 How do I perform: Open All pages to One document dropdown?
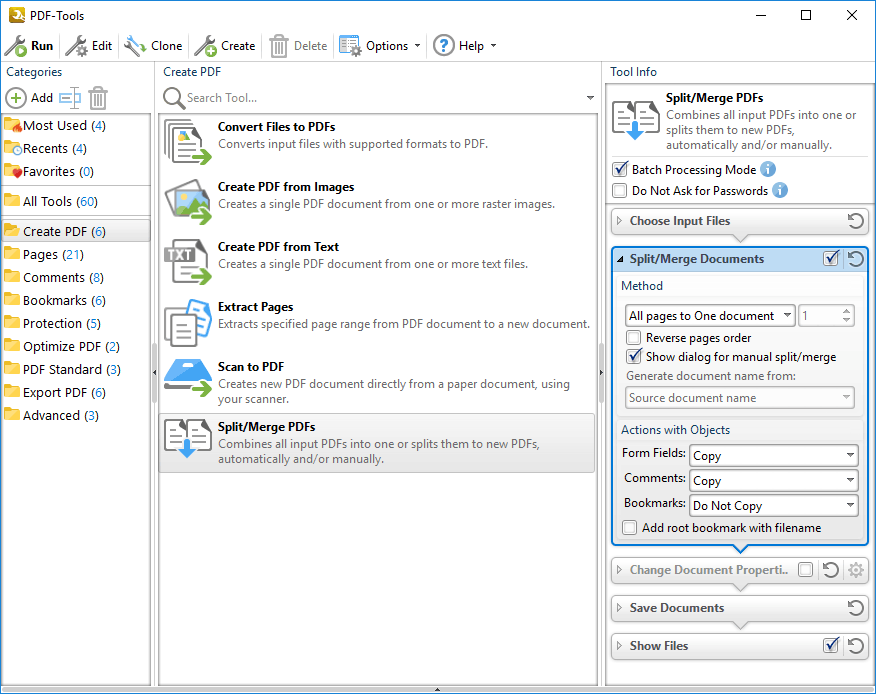click(x=711, y=316)
